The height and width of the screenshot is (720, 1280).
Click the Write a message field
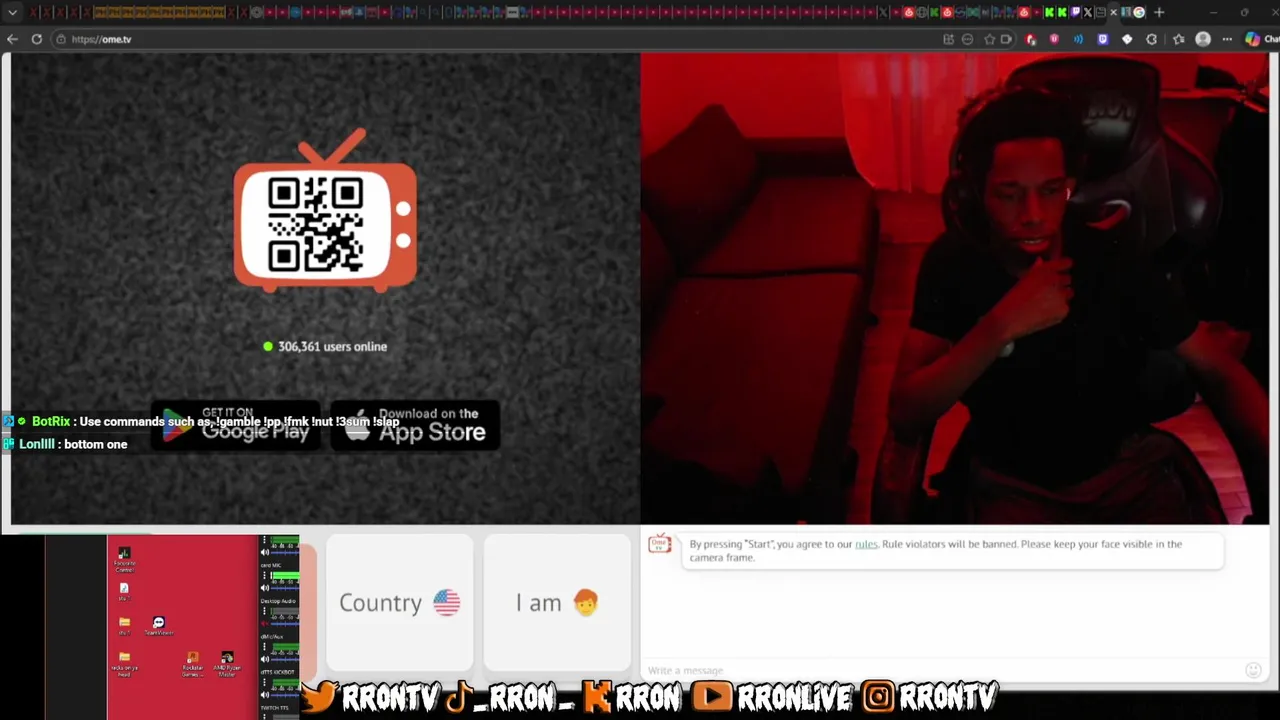pos(940,670)
